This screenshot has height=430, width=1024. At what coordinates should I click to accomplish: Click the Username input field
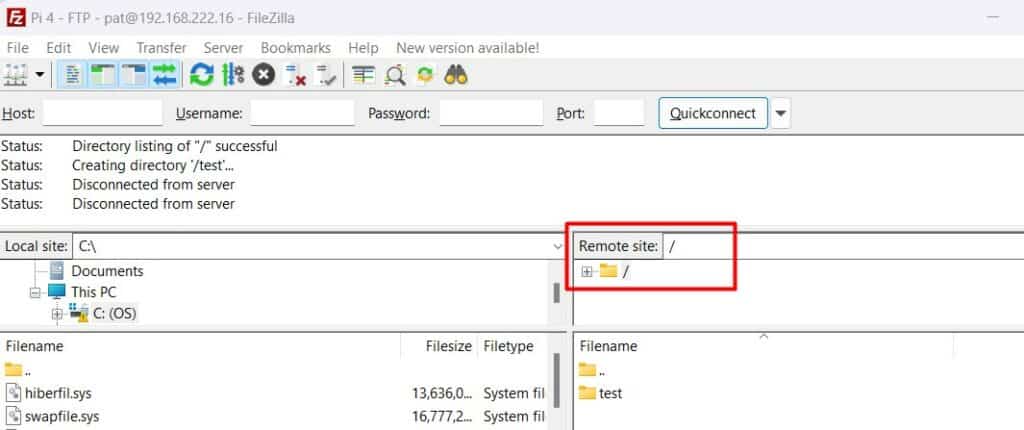click(302, 113)
